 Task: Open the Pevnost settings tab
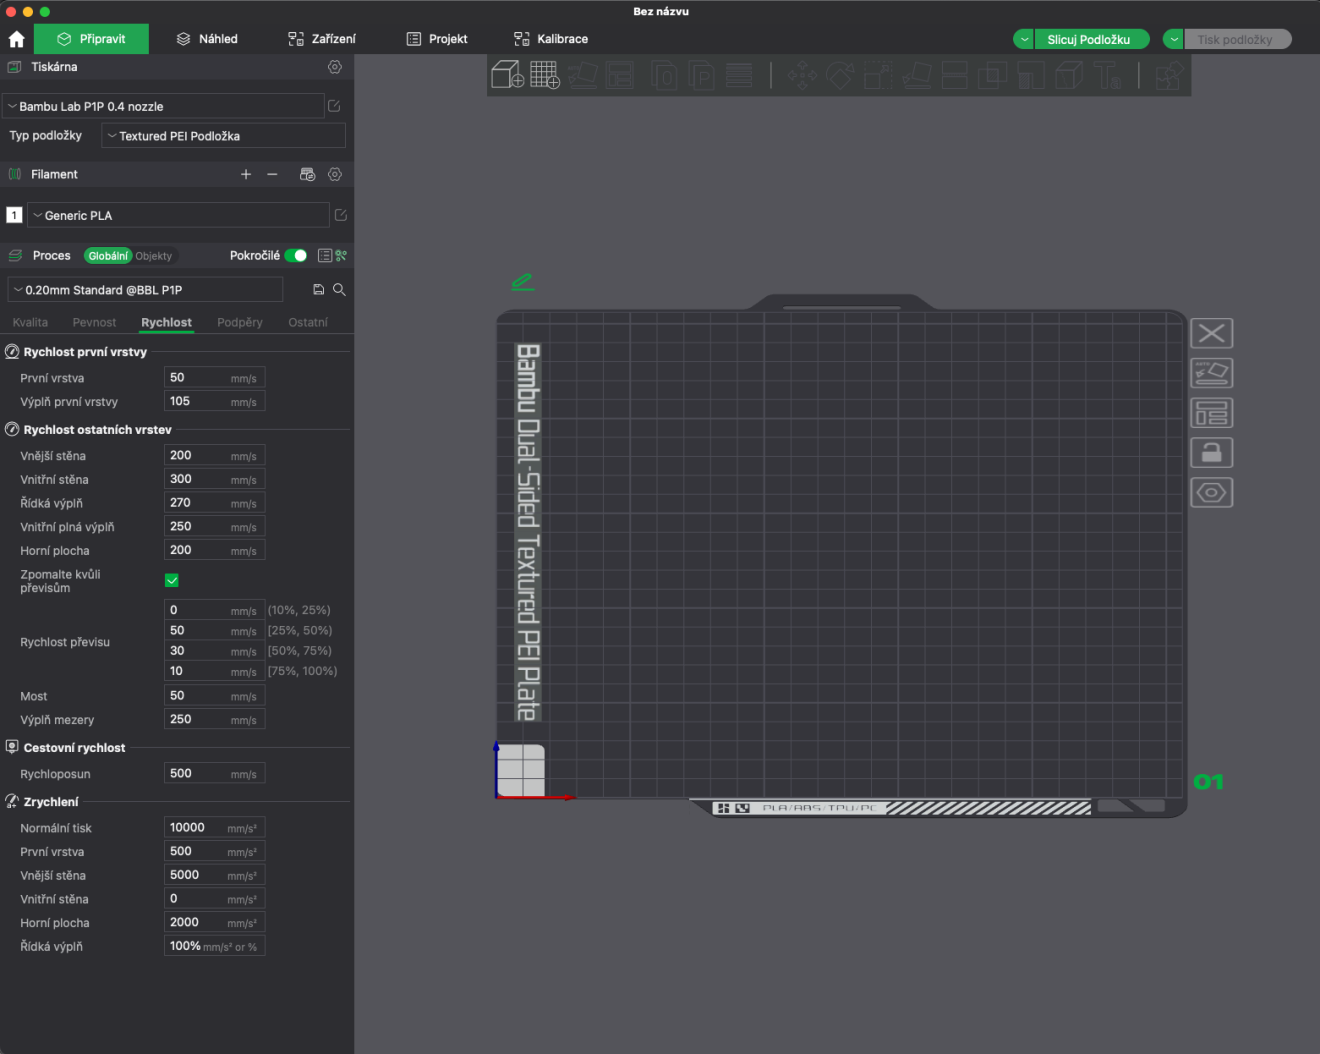pyautogui.click(x=94, y=322)
